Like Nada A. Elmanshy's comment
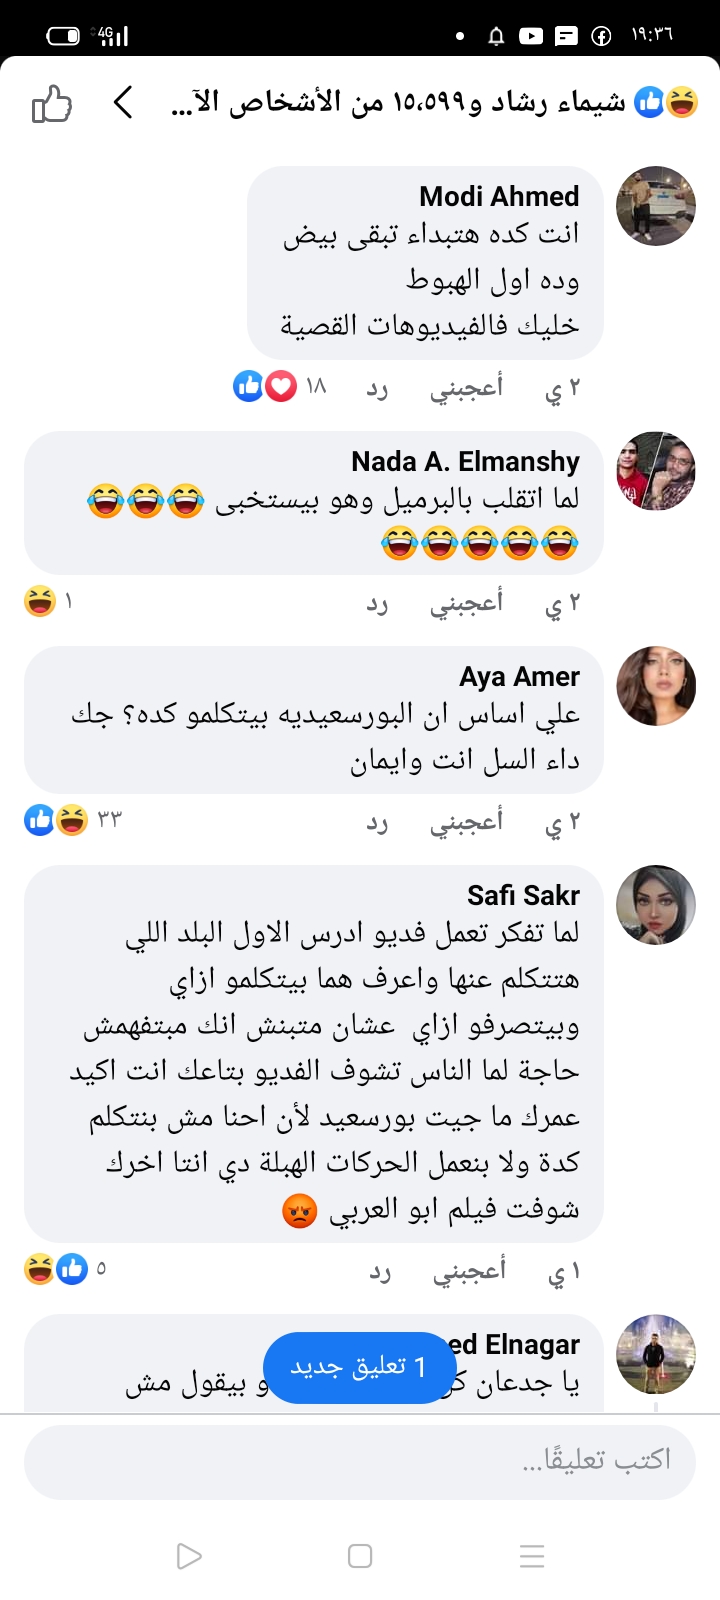 (x=466, y=603)
